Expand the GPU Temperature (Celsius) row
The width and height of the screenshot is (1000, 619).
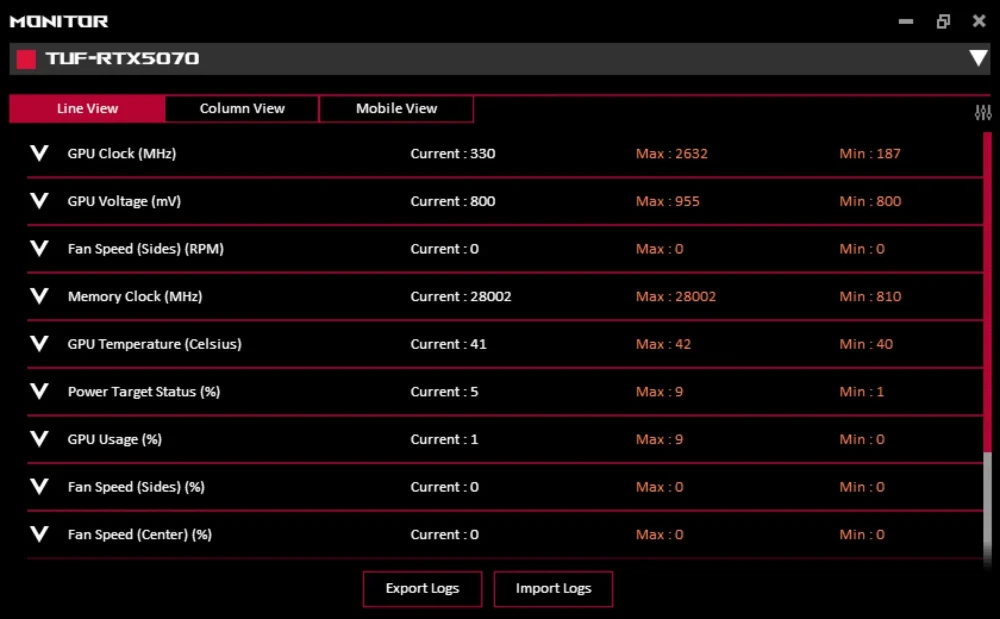pos(40,344)
